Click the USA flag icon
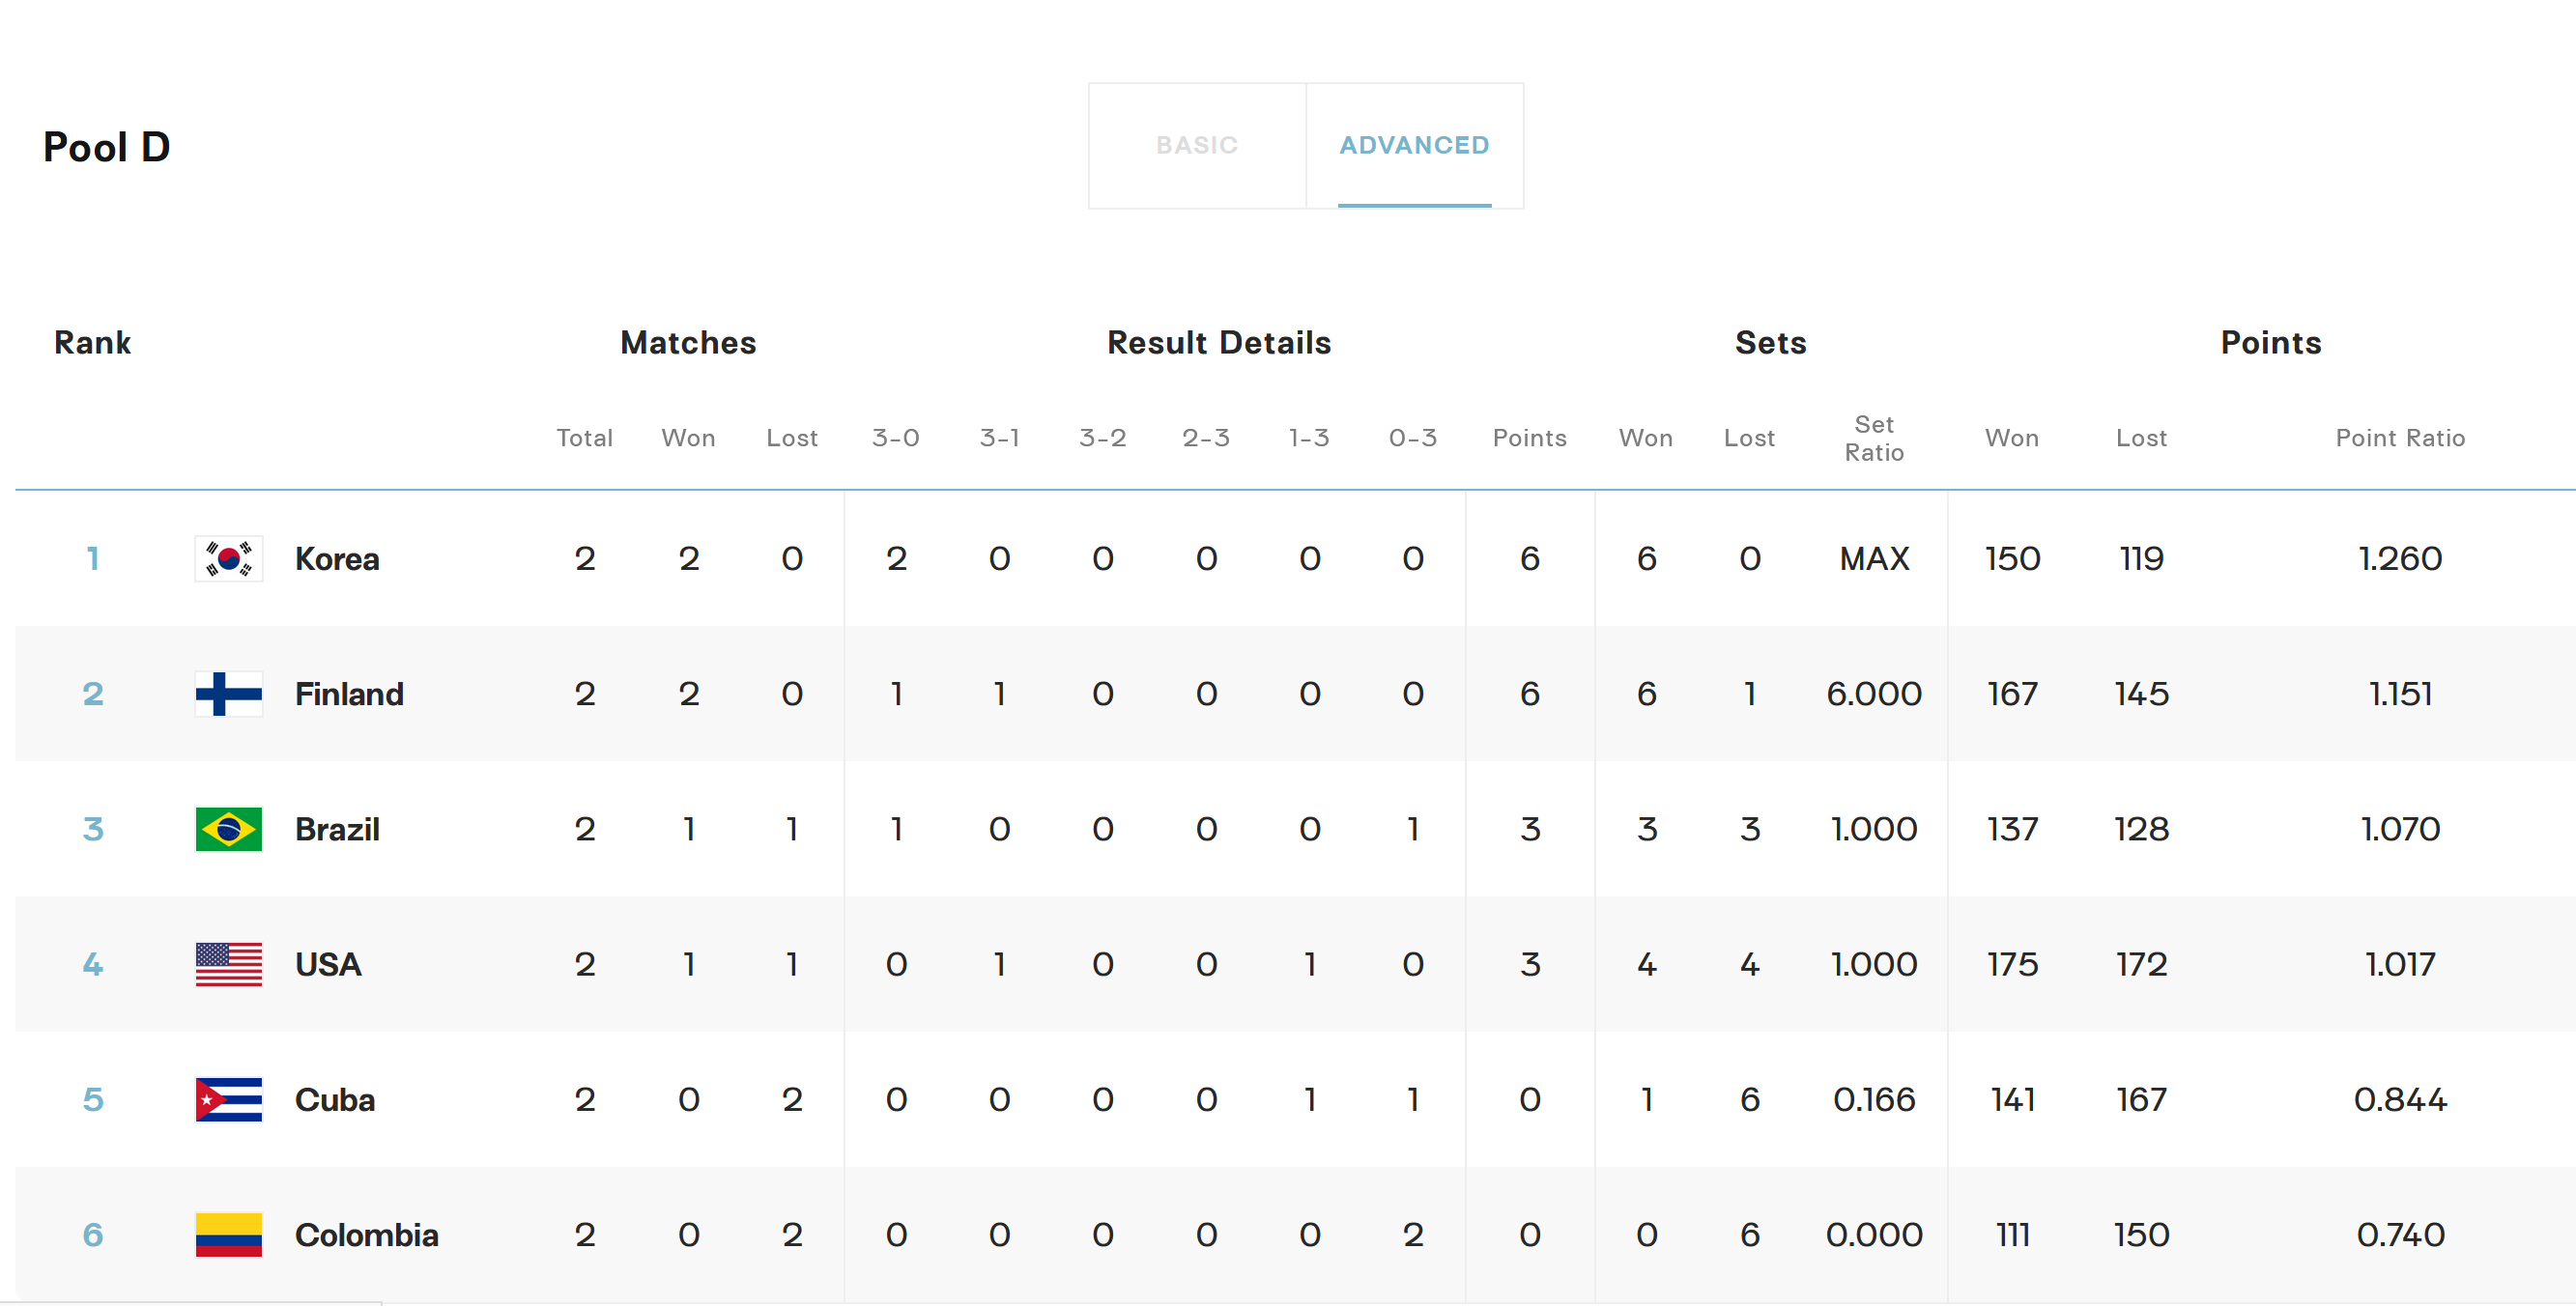2576x1306 pixels. coord(228,964)
